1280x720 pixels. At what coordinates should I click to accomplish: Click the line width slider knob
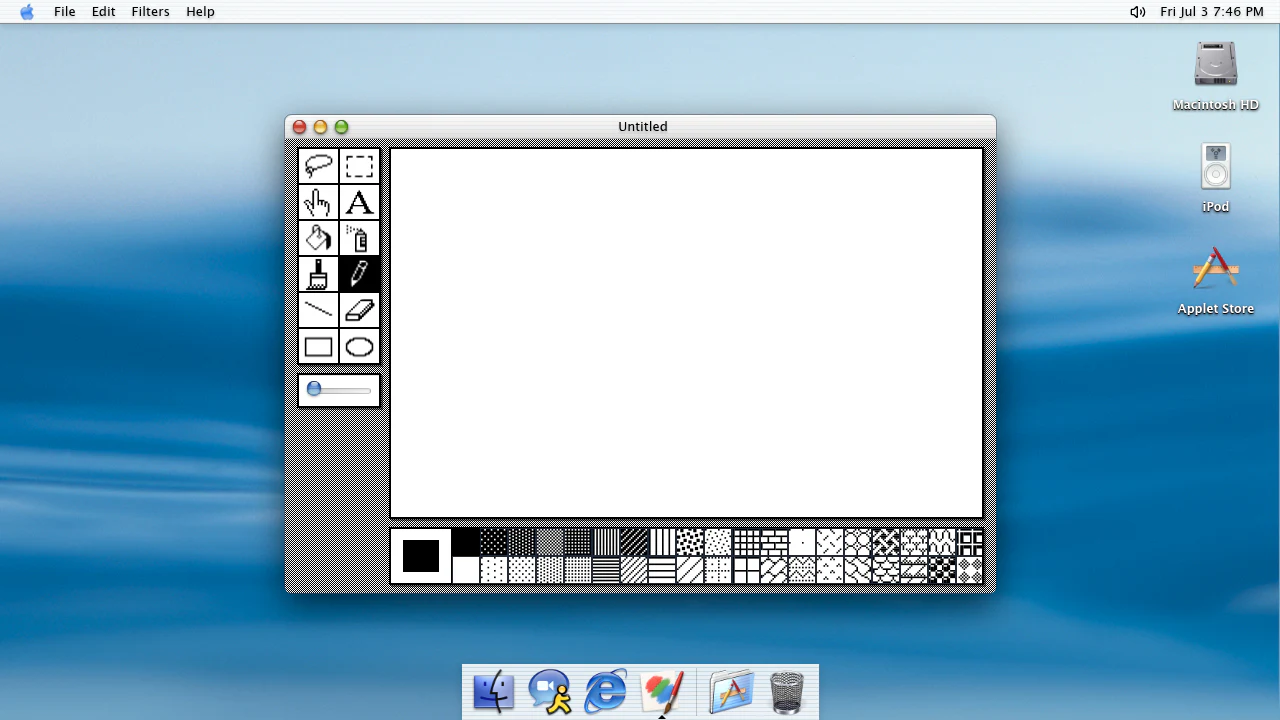[x=314, y=389]
